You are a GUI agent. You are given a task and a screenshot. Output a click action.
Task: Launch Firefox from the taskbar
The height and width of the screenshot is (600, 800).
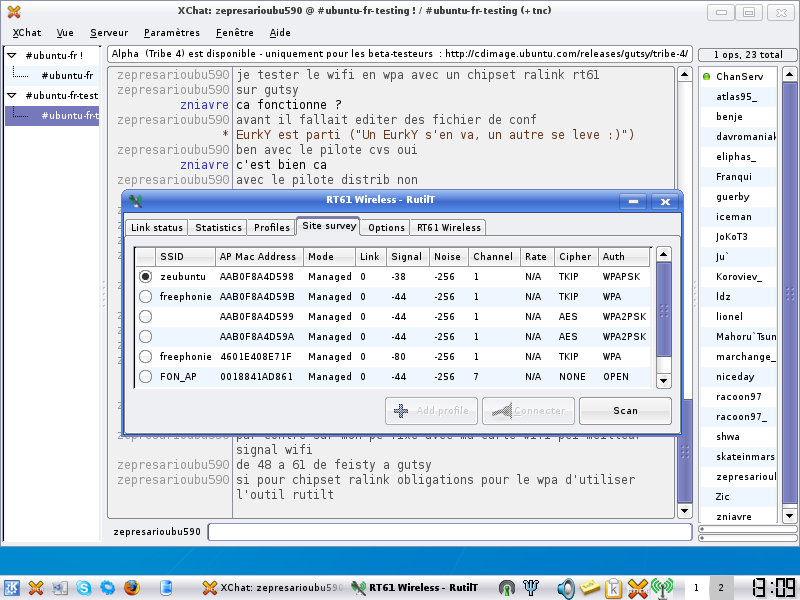click(131, 588)
